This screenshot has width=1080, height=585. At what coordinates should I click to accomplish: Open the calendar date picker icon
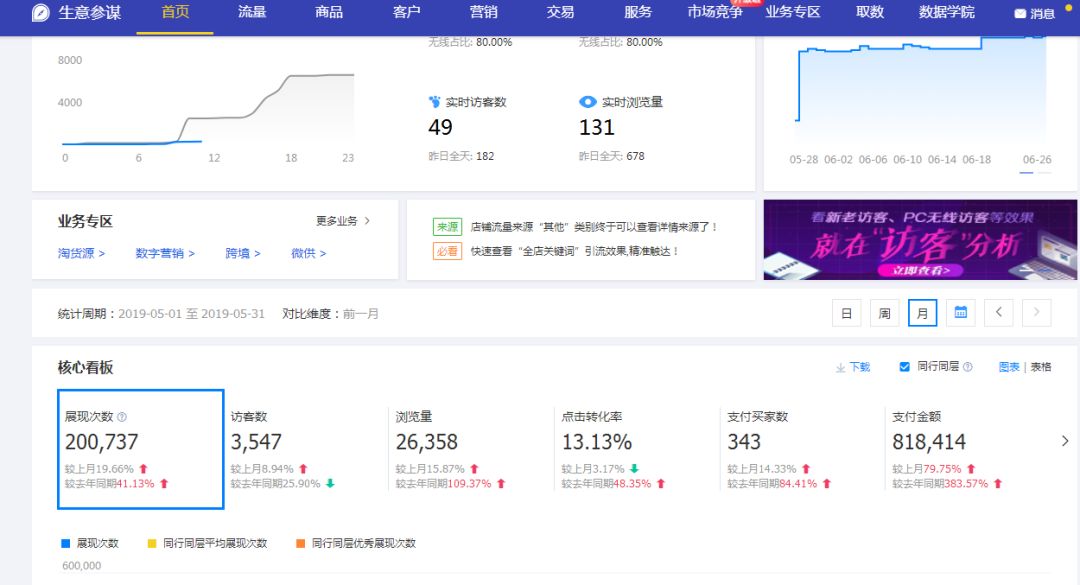960,313
